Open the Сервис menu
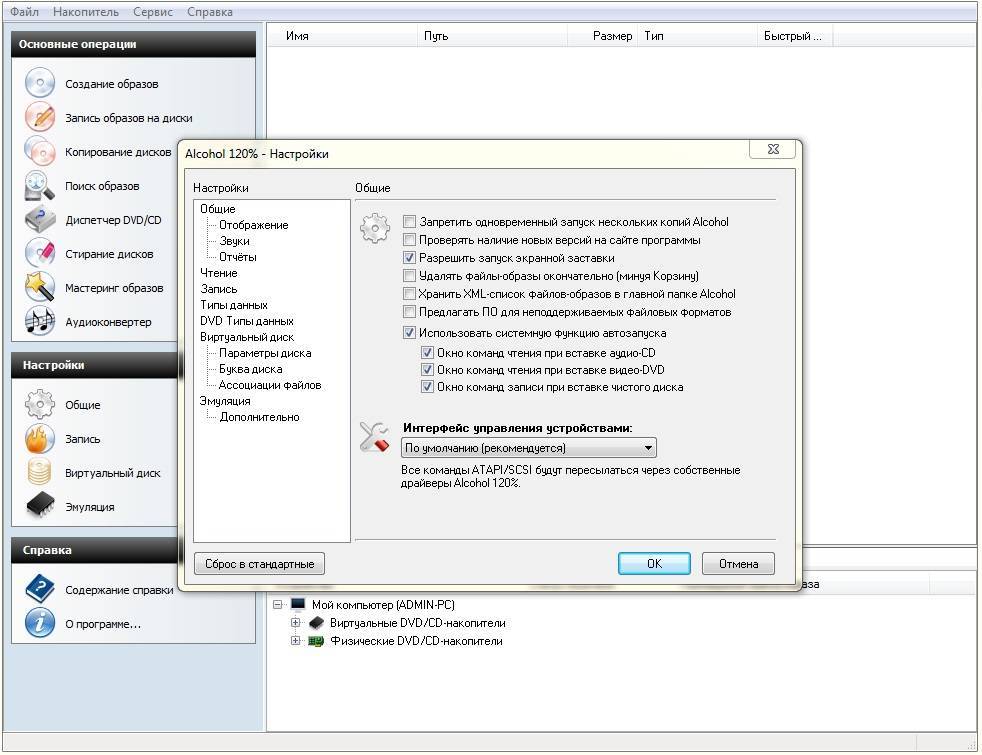This screenshot has width=982, height=755. 152,12
